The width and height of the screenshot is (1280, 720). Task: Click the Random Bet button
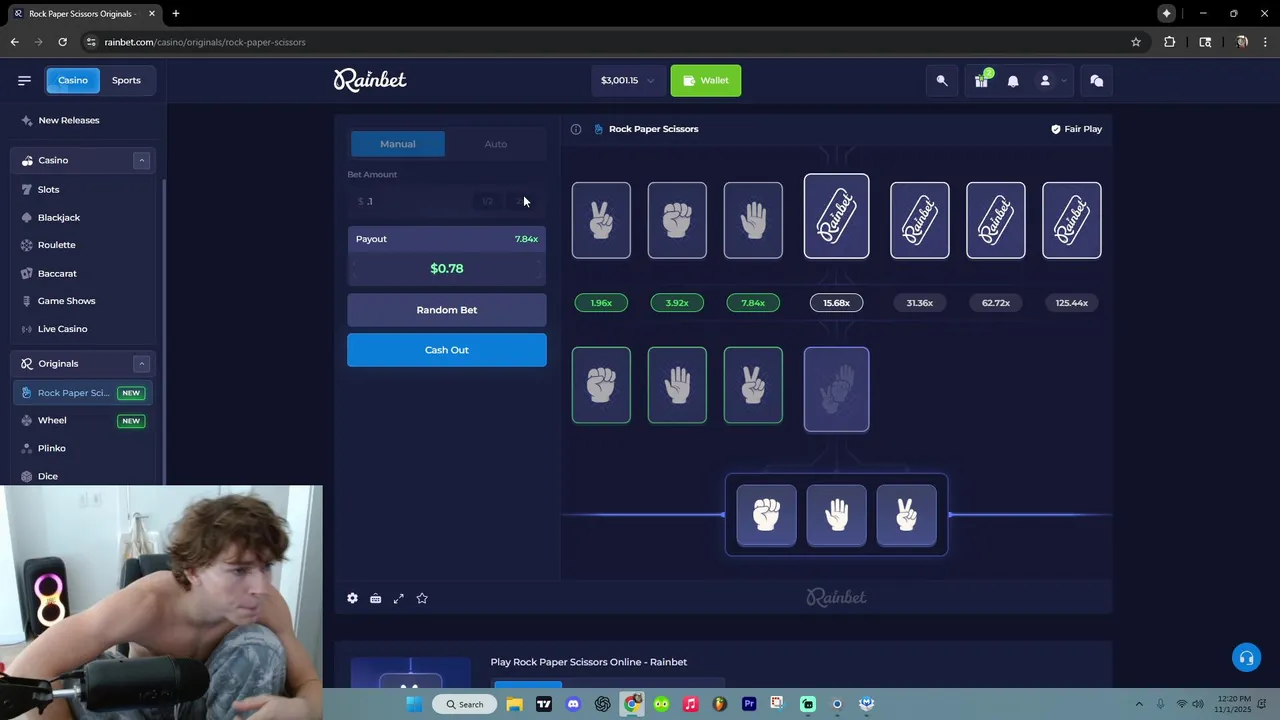pyautogui.click(x=447, y=310)
